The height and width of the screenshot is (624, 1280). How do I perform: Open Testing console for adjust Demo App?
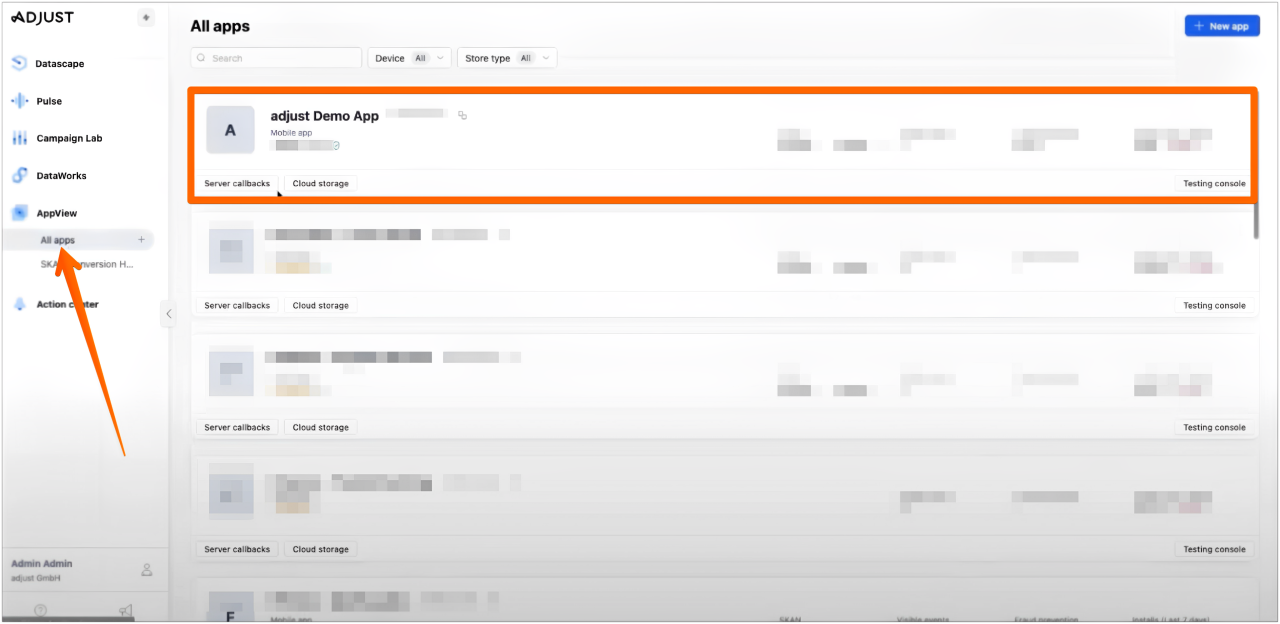click(x=1214, y=183)
